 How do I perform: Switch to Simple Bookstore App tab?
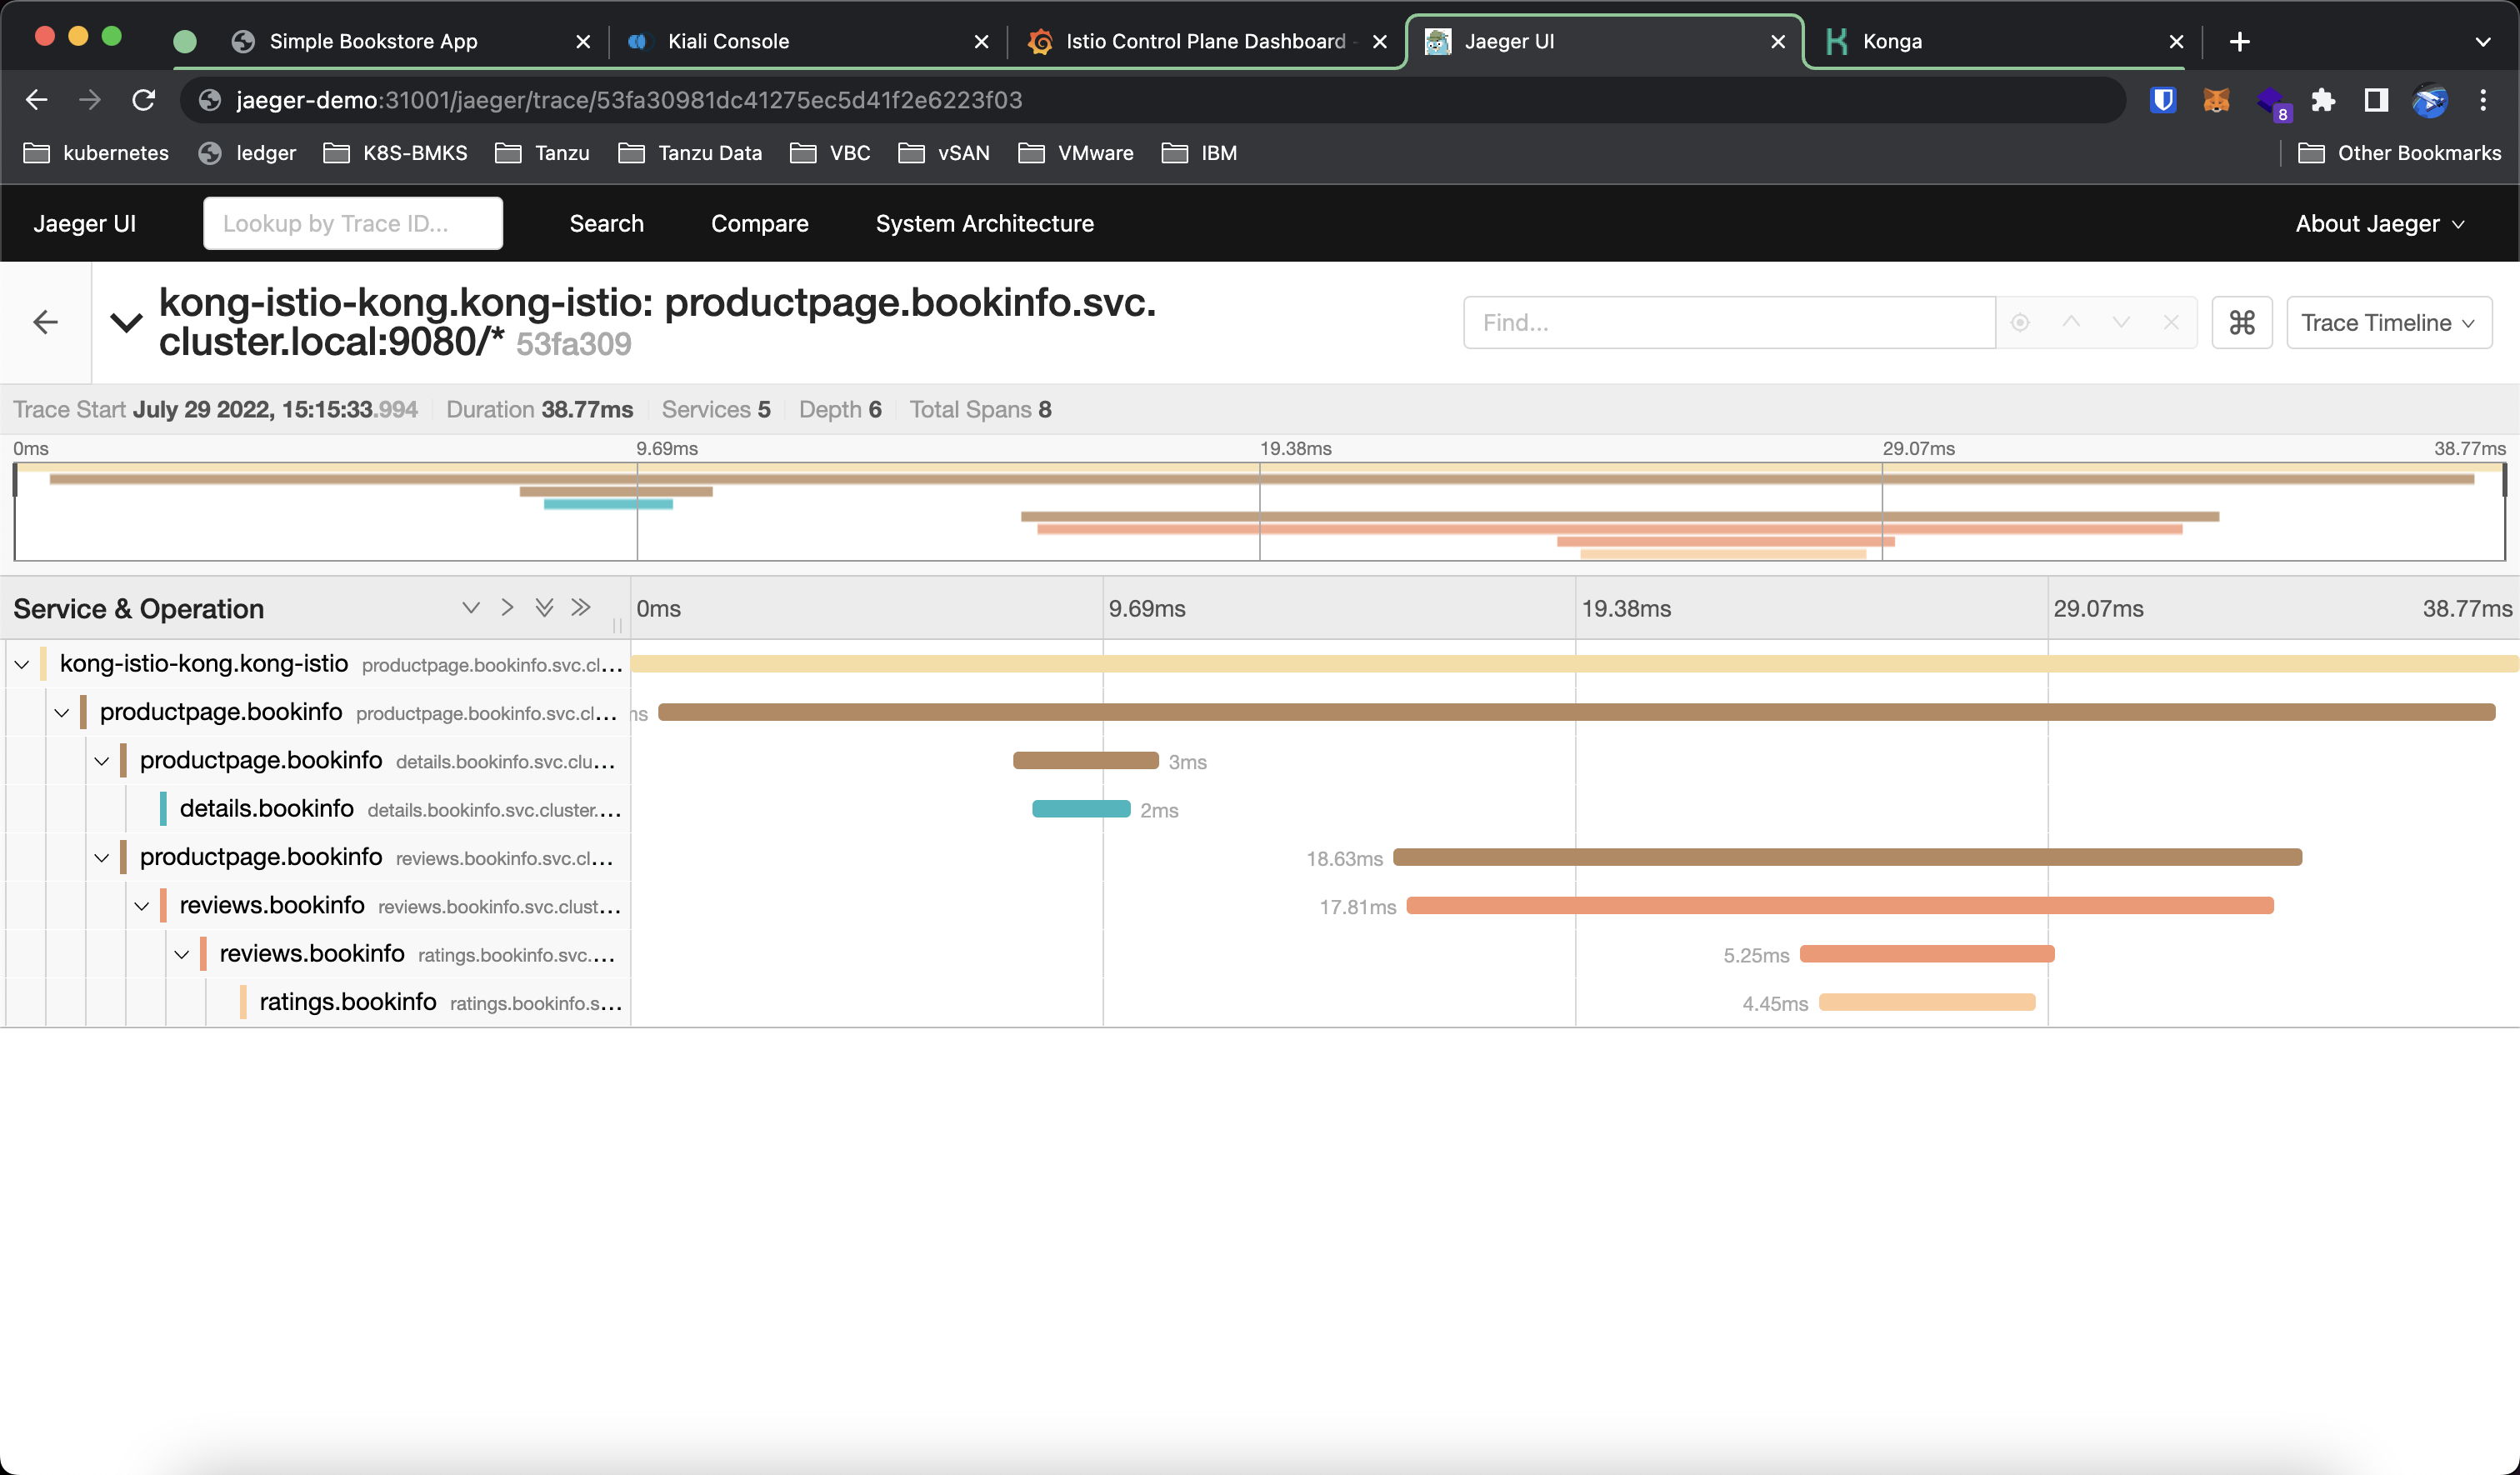tap(374, 42)
